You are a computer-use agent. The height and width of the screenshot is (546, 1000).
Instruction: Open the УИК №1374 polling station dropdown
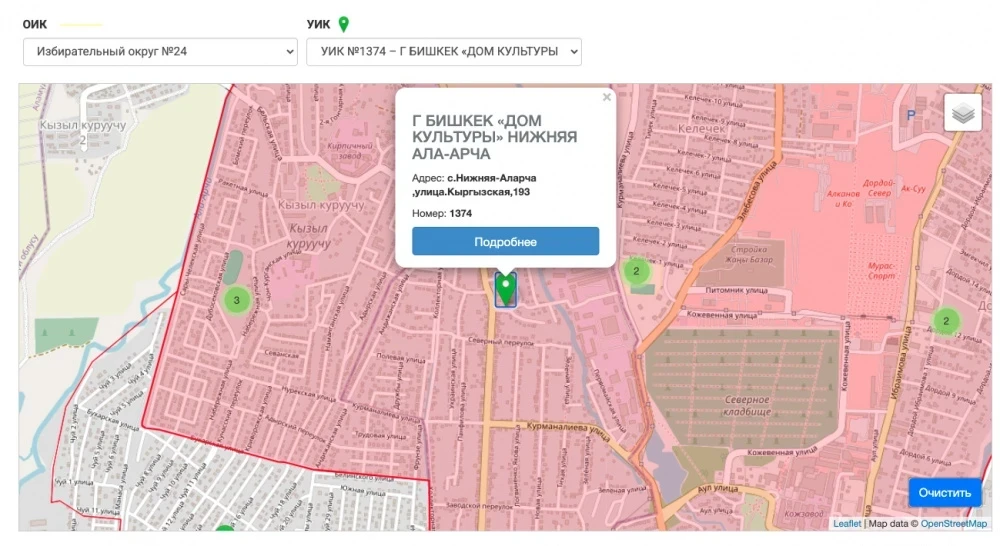[443, 51]
